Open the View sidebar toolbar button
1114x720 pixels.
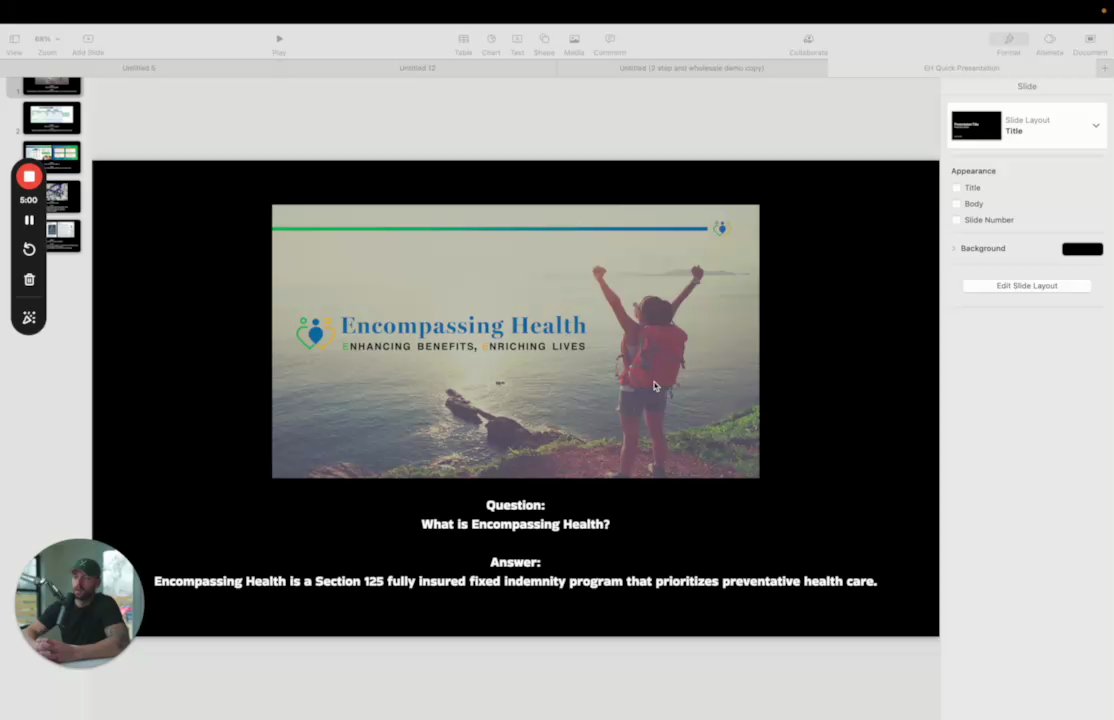(x=14, y=43)
